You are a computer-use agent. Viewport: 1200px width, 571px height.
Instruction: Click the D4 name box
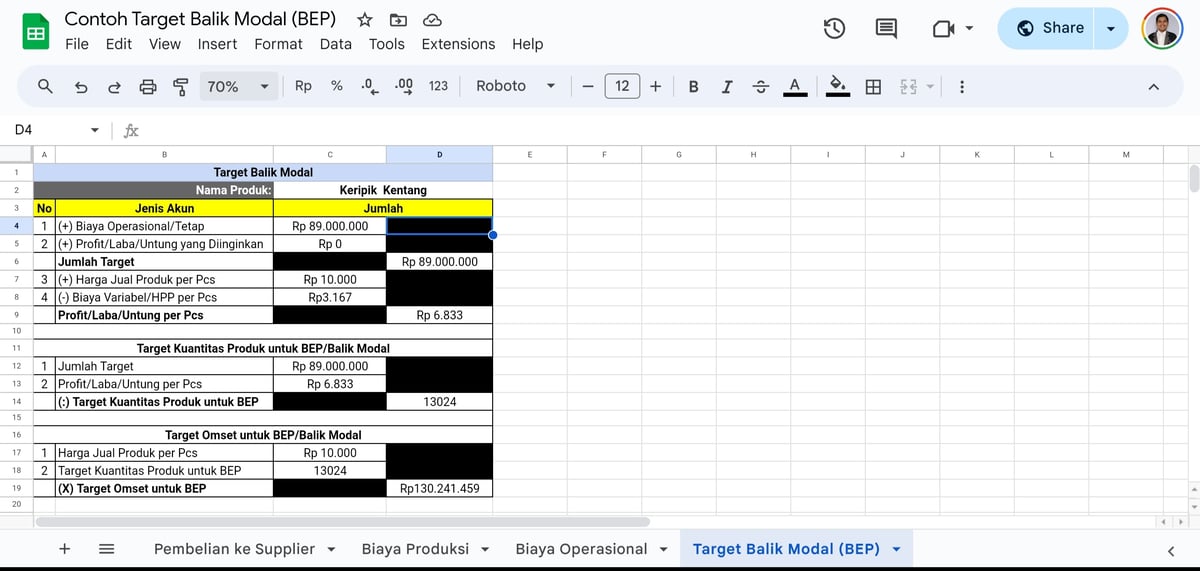pyautogui.click(x=45, y=130)
